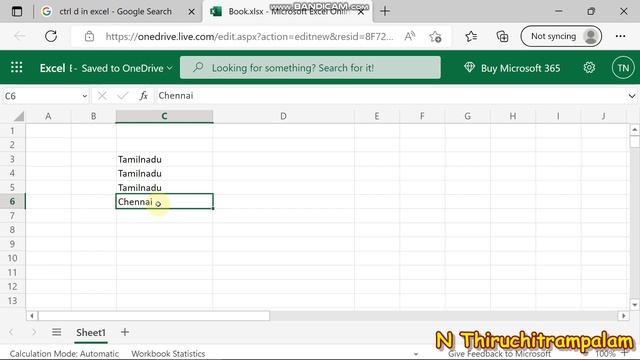The image size is (640, 360).
Task: Open the tab actions menu icon
Action: pyautogui.click(x=17, y=11)
